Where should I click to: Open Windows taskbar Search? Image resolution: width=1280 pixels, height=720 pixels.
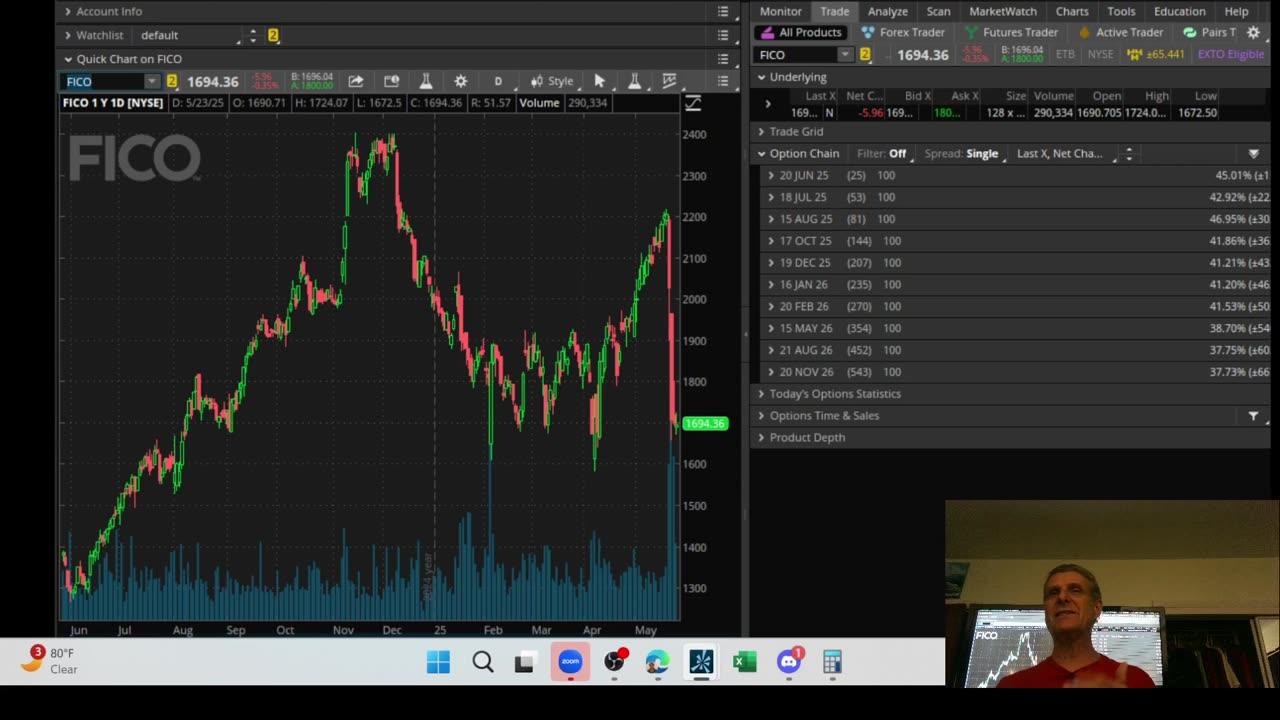pyautogui.click(x=483, y=662)
